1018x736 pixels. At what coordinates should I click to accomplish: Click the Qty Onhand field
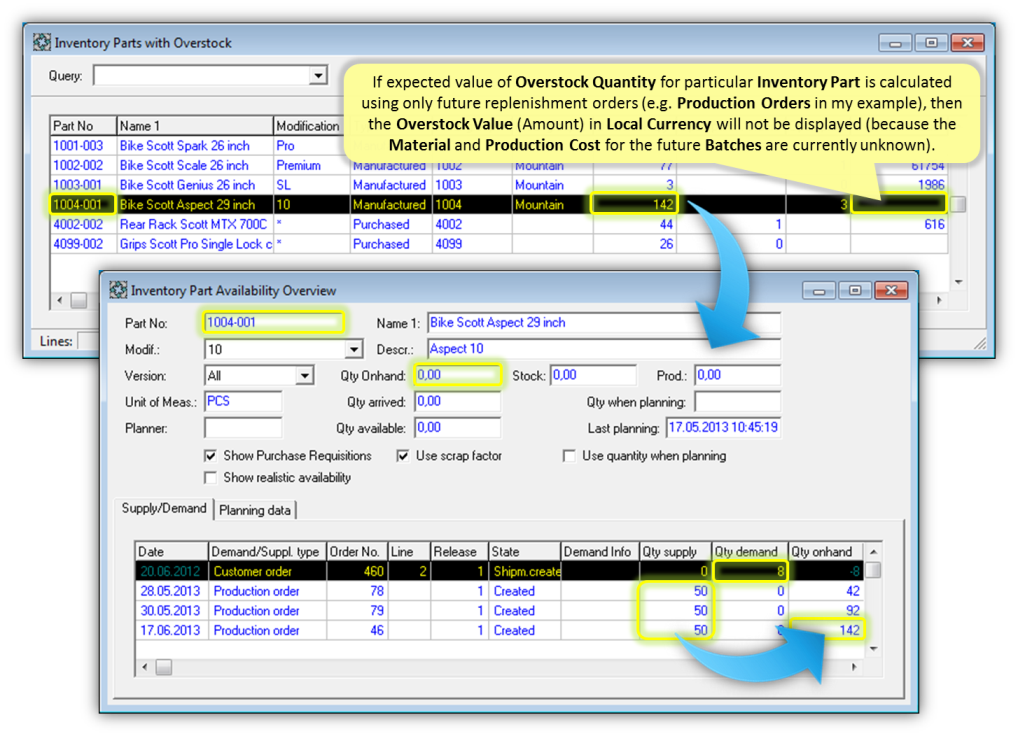point(458,375)
